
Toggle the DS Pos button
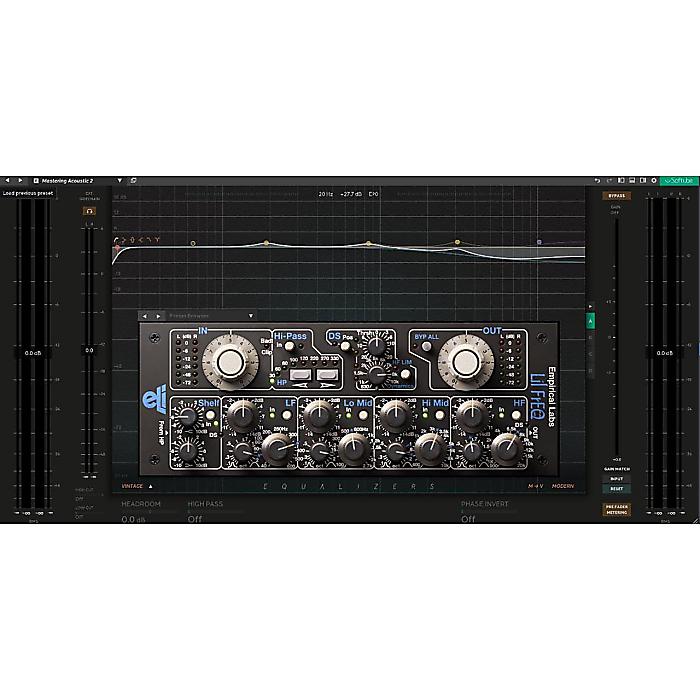coord(345,346)
